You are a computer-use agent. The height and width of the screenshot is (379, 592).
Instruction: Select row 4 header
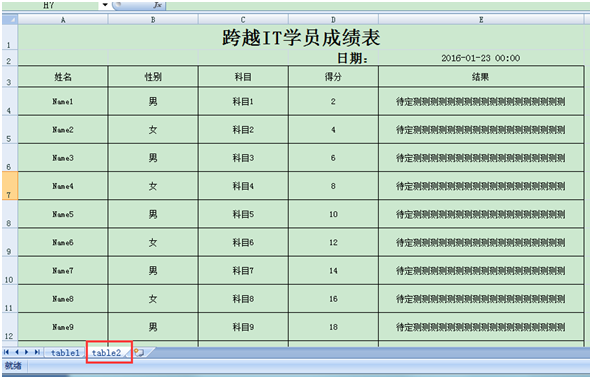click(x=9, y=101)
